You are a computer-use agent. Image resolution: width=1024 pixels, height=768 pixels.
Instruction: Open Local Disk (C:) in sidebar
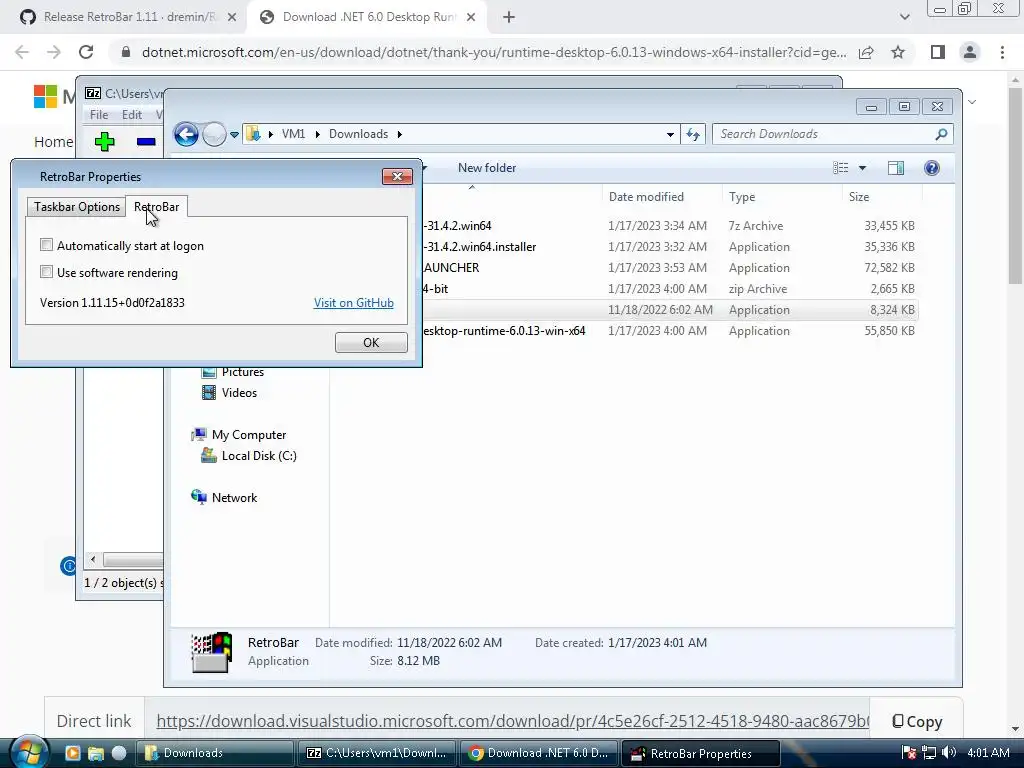259,456
